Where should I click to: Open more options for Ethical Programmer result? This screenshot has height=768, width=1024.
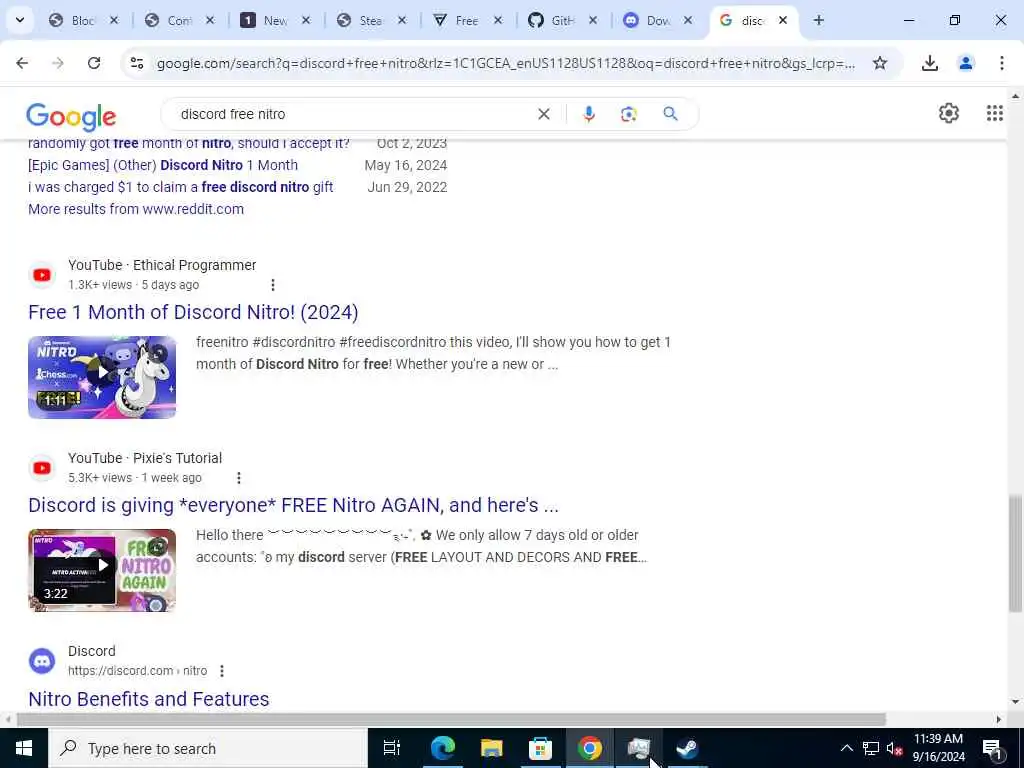272,285
